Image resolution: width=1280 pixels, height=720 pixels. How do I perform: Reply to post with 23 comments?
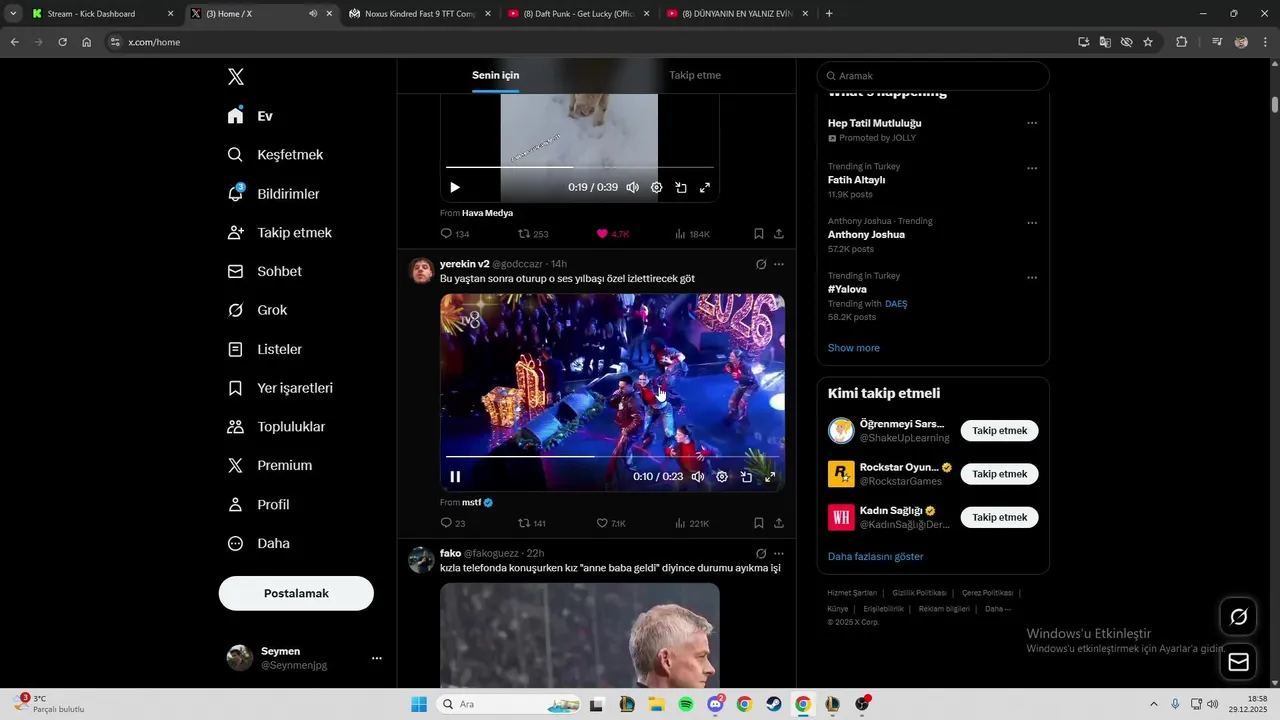(453, 523)
